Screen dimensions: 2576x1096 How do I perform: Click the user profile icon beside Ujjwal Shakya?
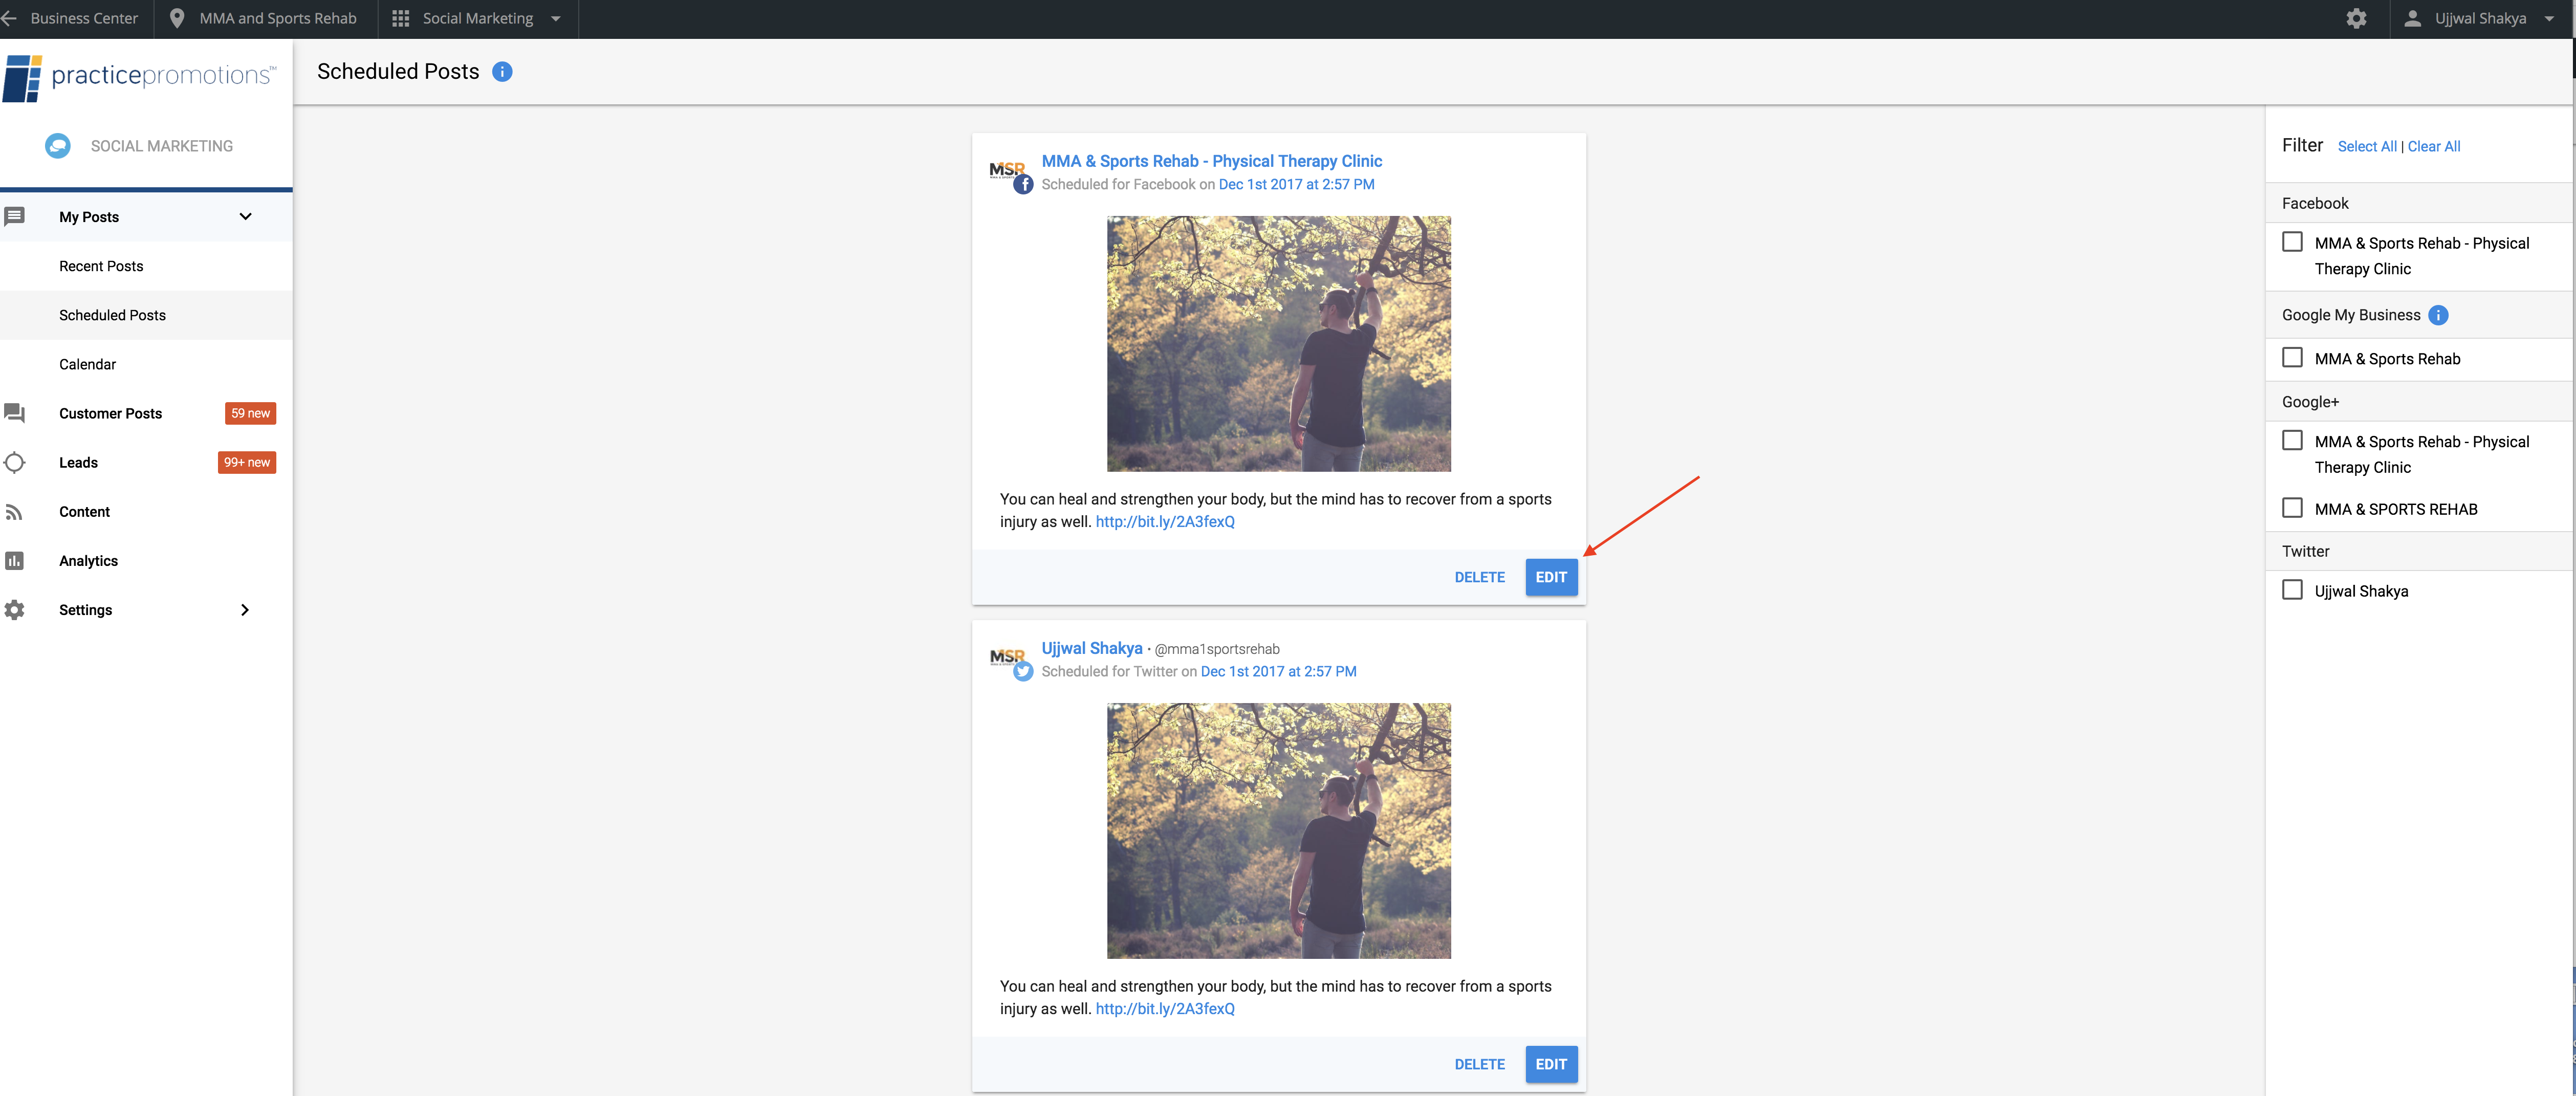pos(2412,18)
